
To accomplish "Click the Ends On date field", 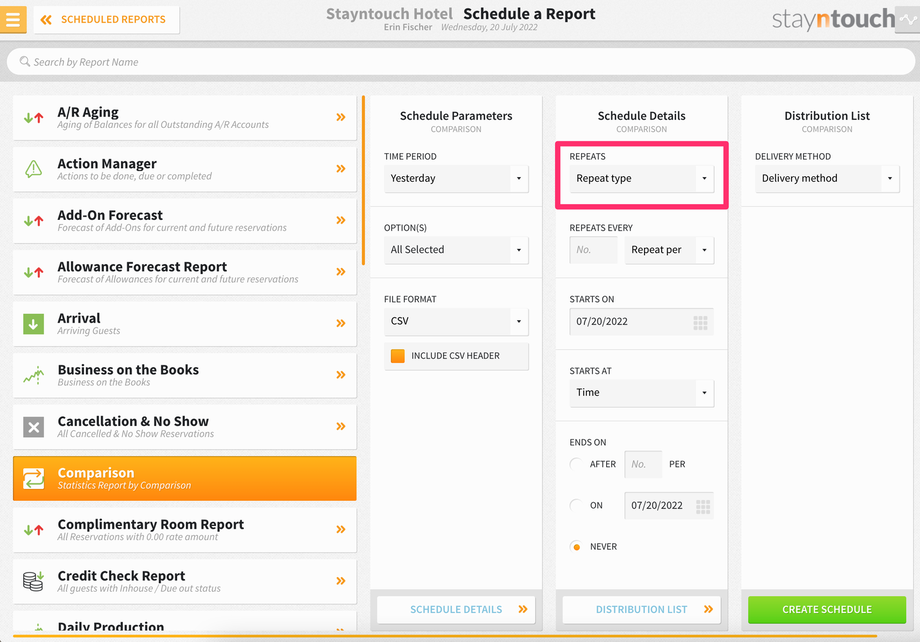I will 669,506.
